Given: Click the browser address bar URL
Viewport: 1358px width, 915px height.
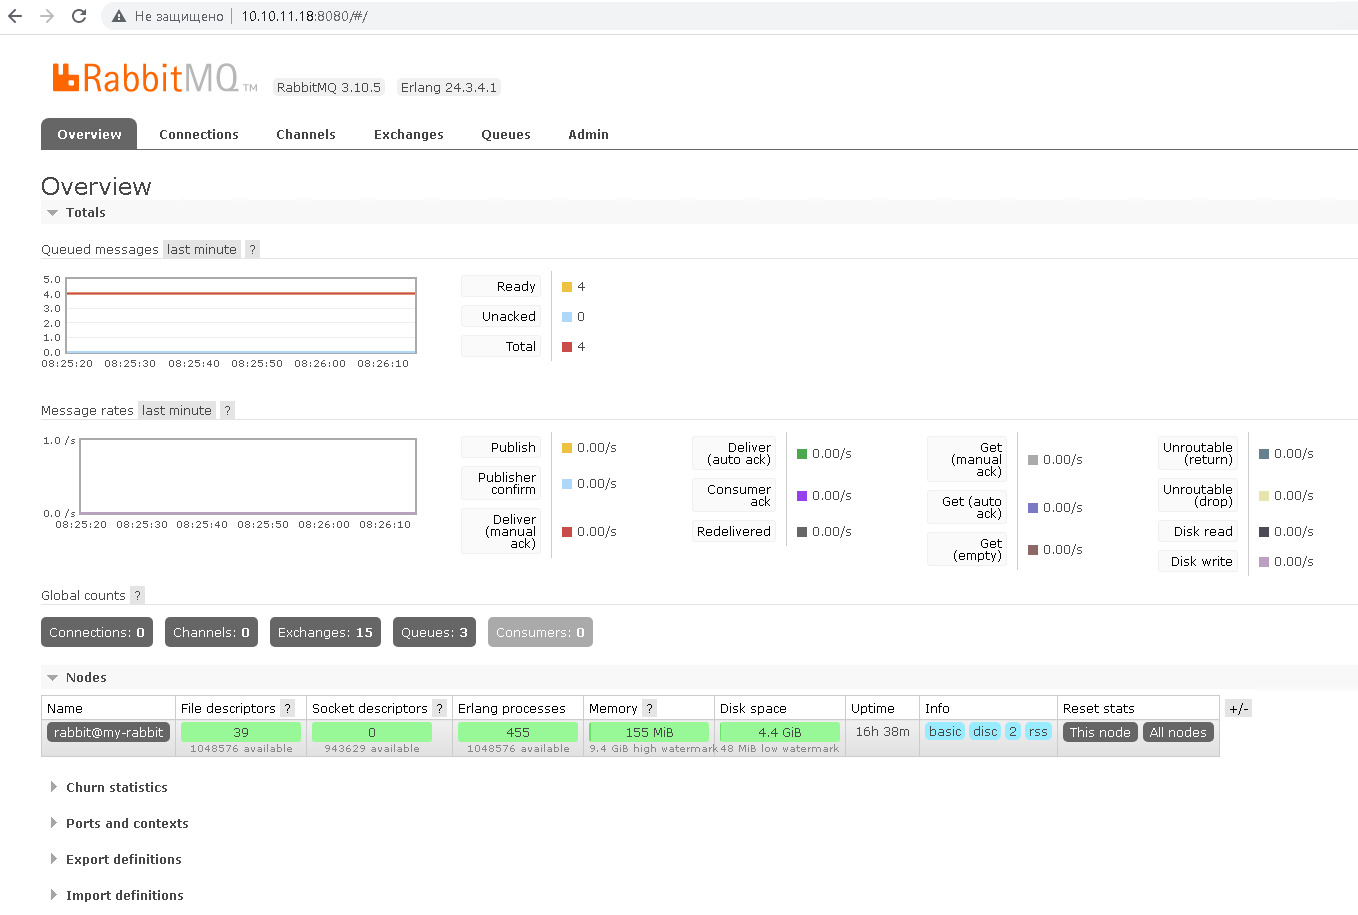Looking at the screenshot, I should point(304,16).
